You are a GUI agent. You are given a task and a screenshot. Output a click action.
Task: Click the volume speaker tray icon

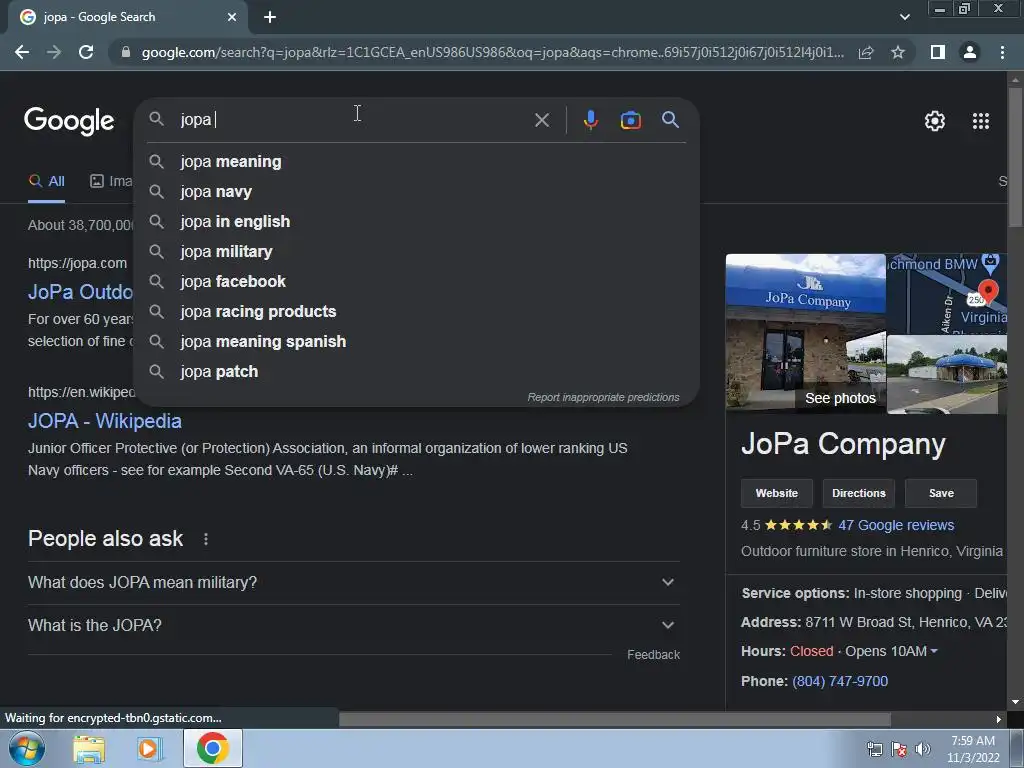tap(923, 749)
